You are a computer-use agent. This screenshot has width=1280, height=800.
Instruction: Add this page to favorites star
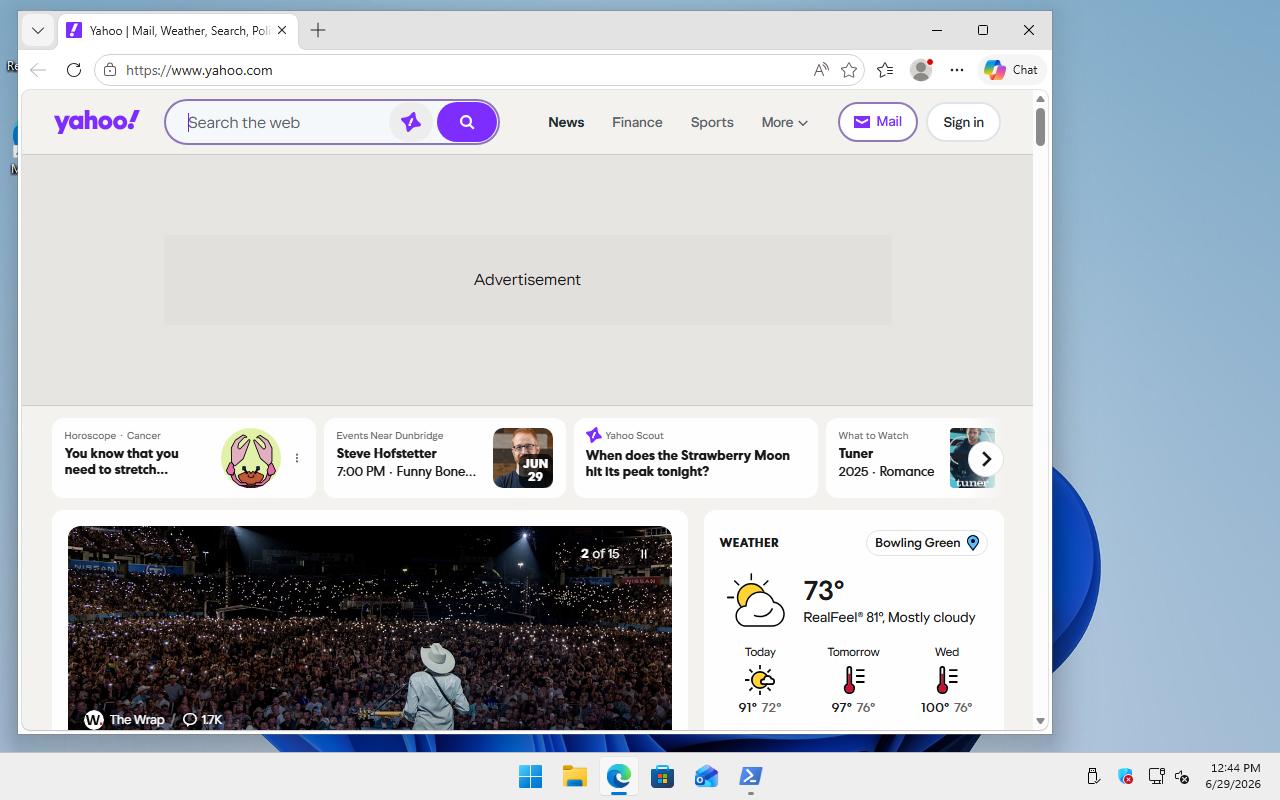[849, 70]
